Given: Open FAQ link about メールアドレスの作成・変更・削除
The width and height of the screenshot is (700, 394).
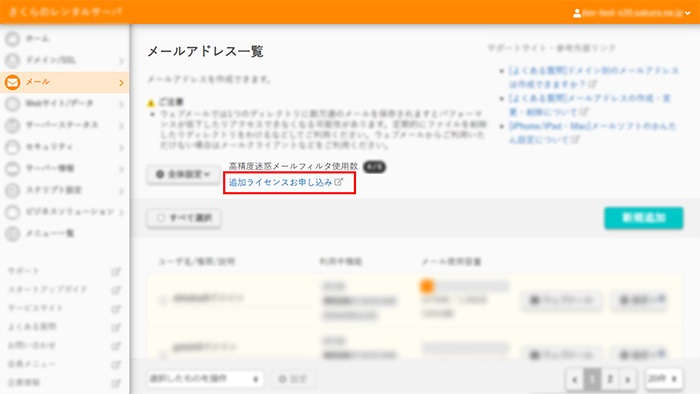Looking at the screenshot, I should [590, 105].
